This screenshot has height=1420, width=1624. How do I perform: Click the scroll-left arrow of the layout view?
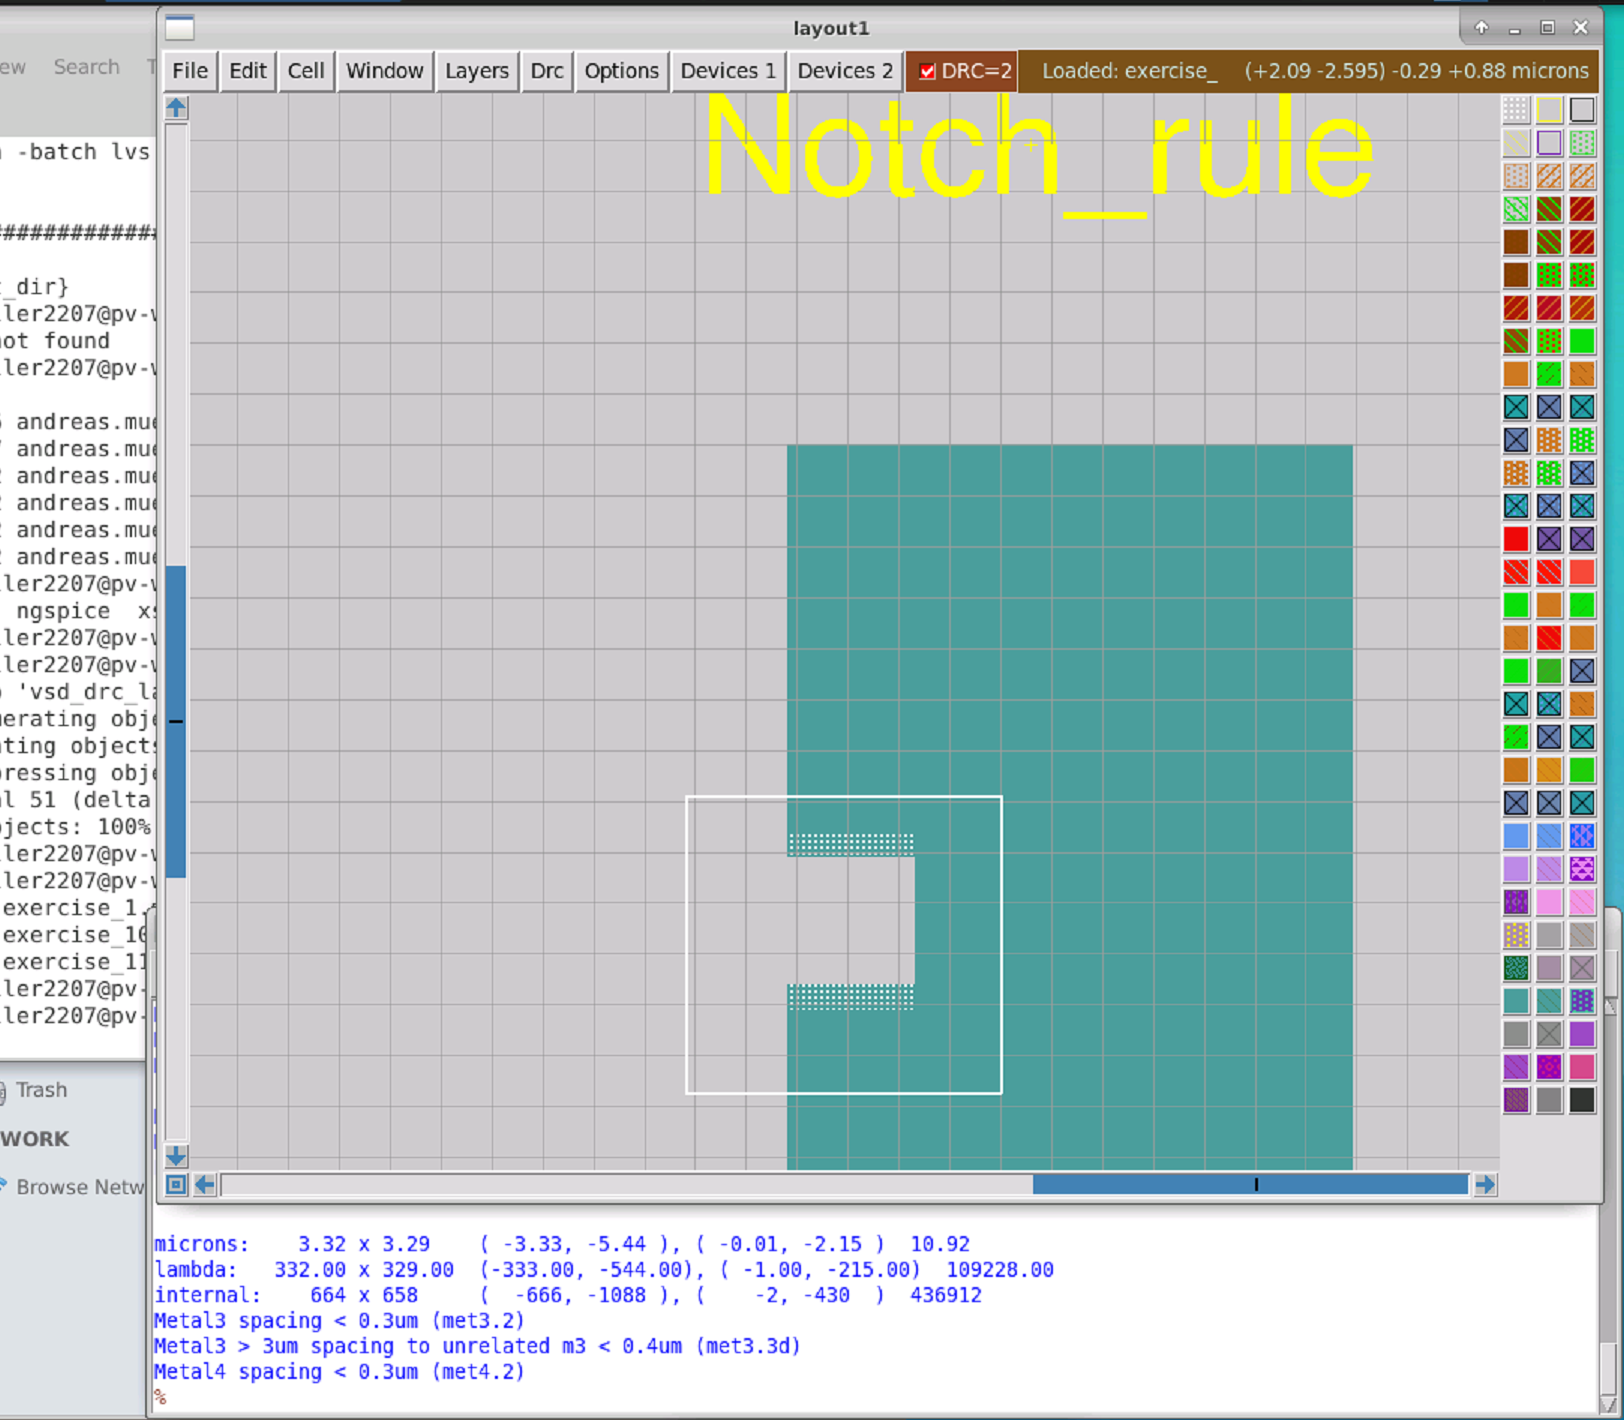[x=205, y=1185]
